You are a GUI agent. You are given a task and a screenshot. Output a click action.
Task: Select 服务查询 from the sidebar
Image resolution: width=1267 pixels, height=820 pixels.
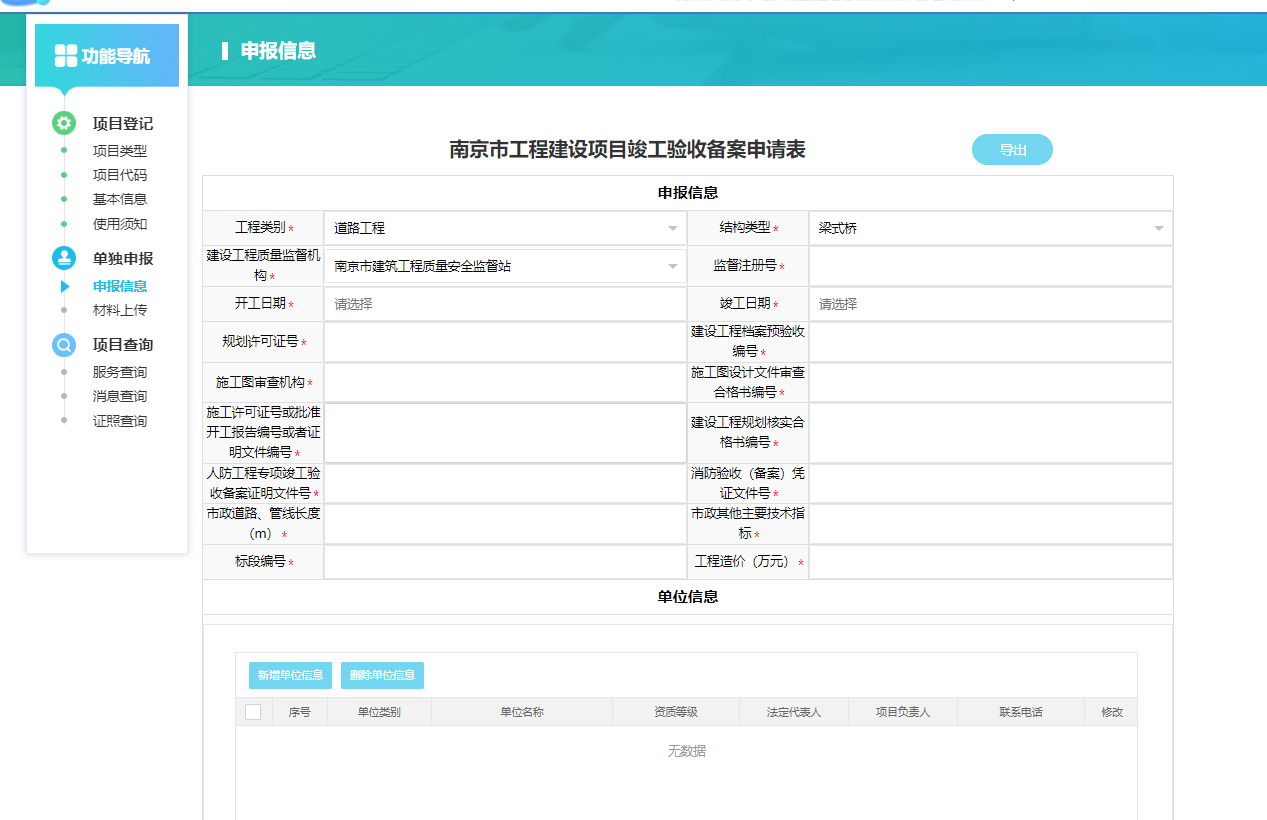coord(120,373)
